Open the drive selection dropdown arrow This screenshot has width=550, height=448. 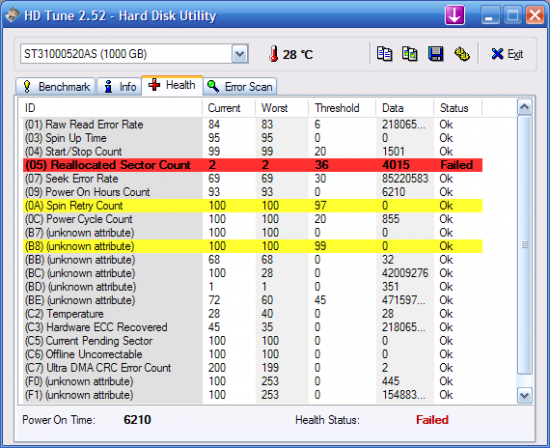point(240,54)
